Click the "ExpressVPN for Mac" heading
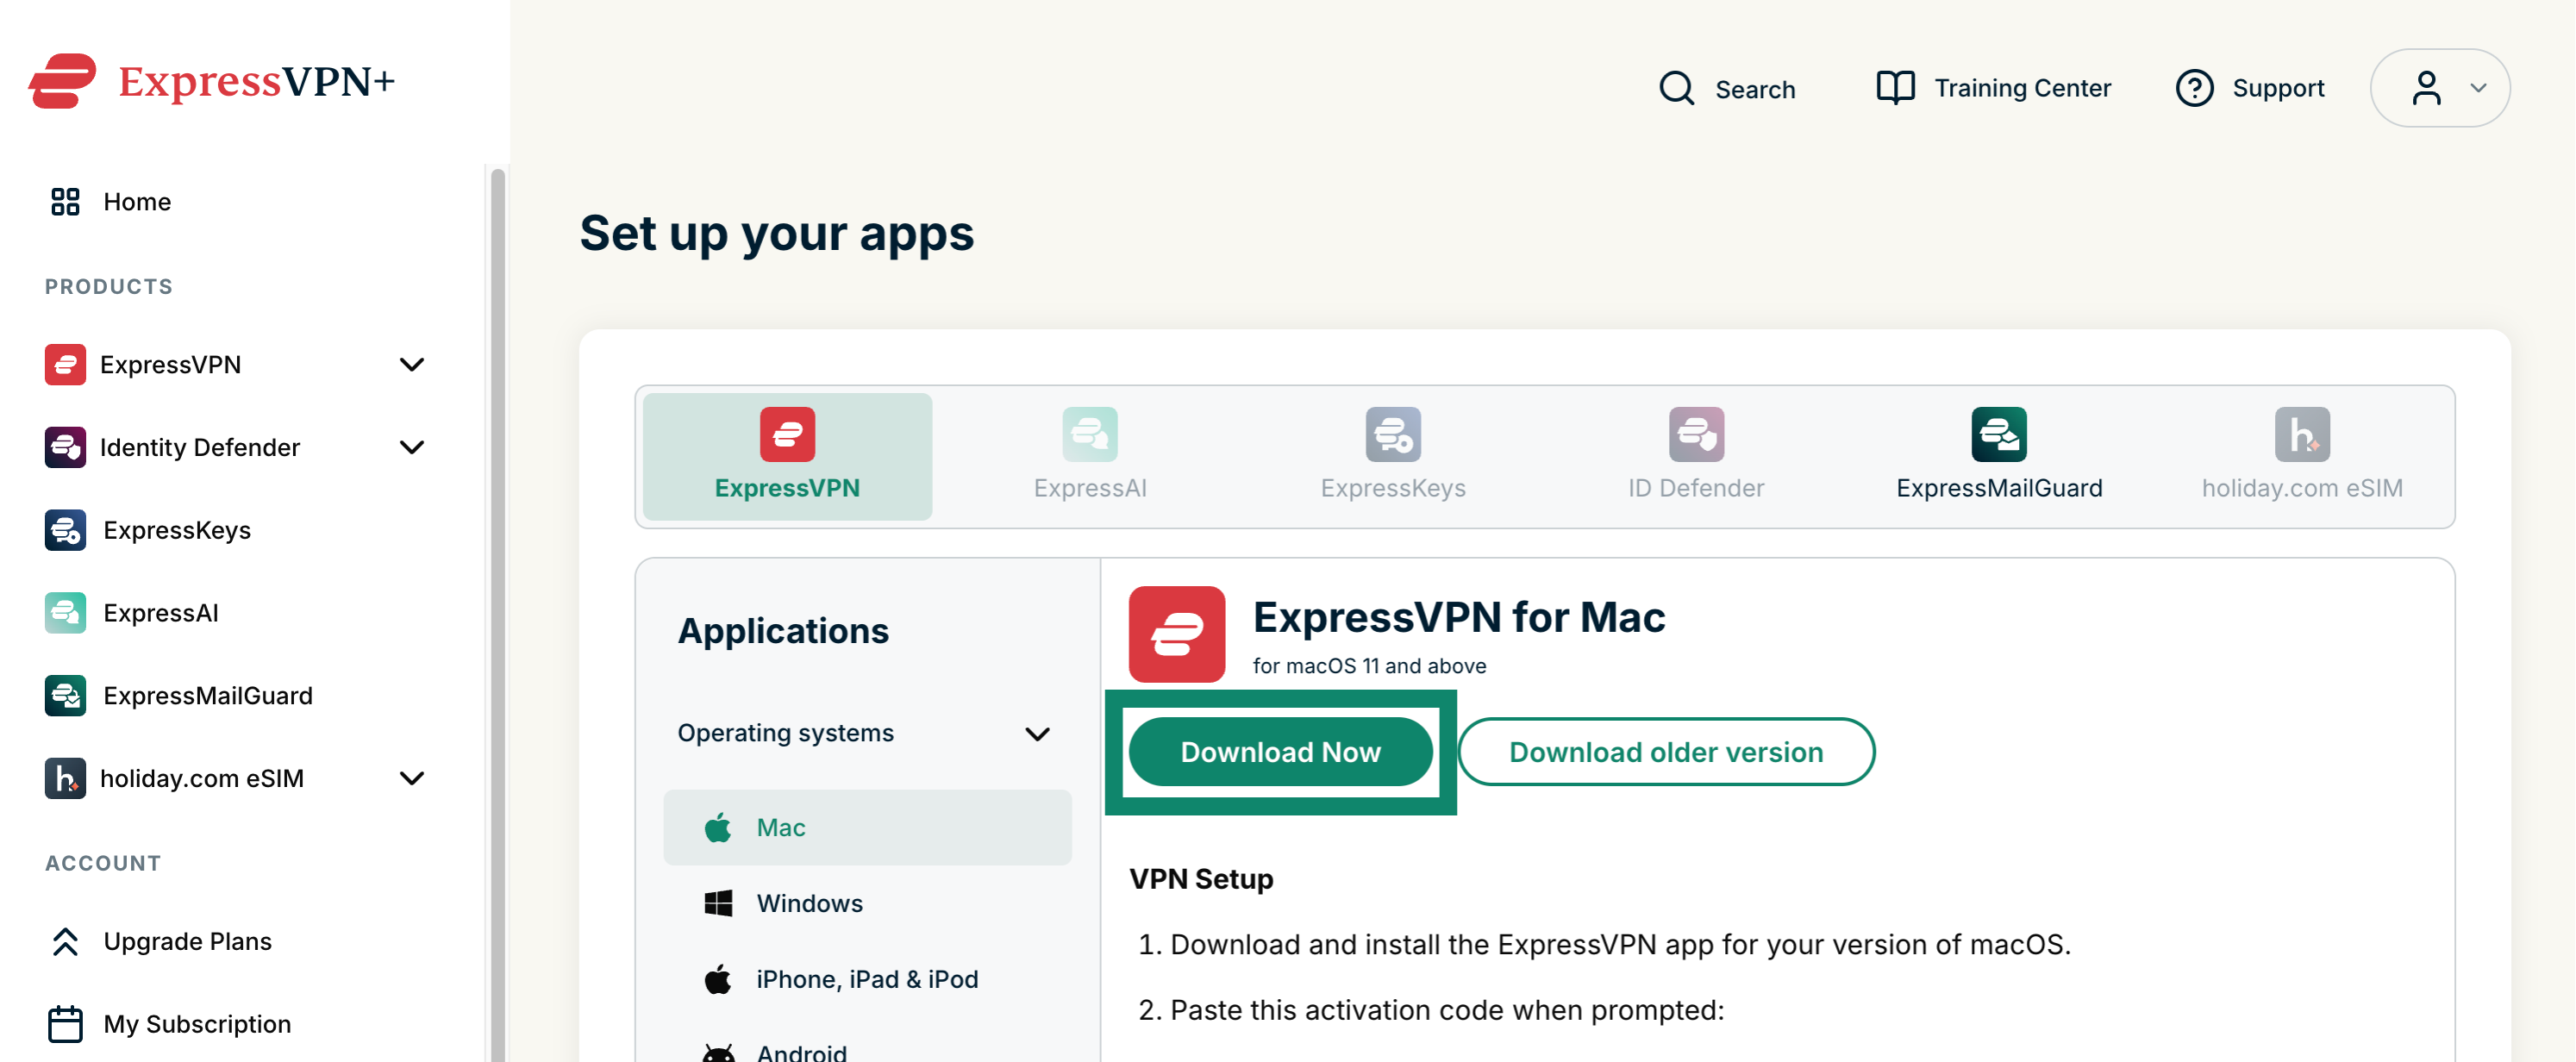The image size is (2576, 1062). pos(1459,617)
